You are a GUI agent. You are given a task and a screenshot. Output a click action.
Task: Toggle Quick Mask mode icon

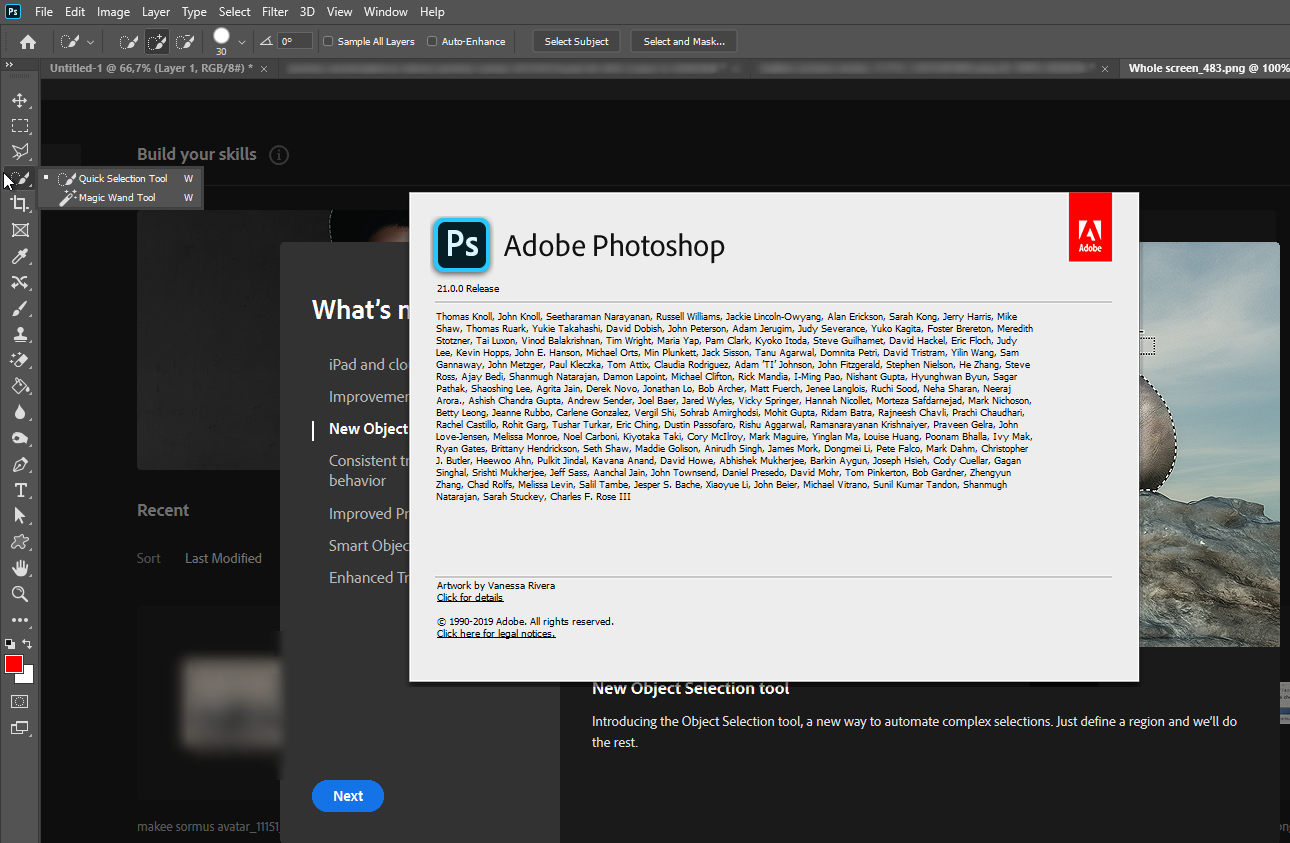(x=19, y=702)
